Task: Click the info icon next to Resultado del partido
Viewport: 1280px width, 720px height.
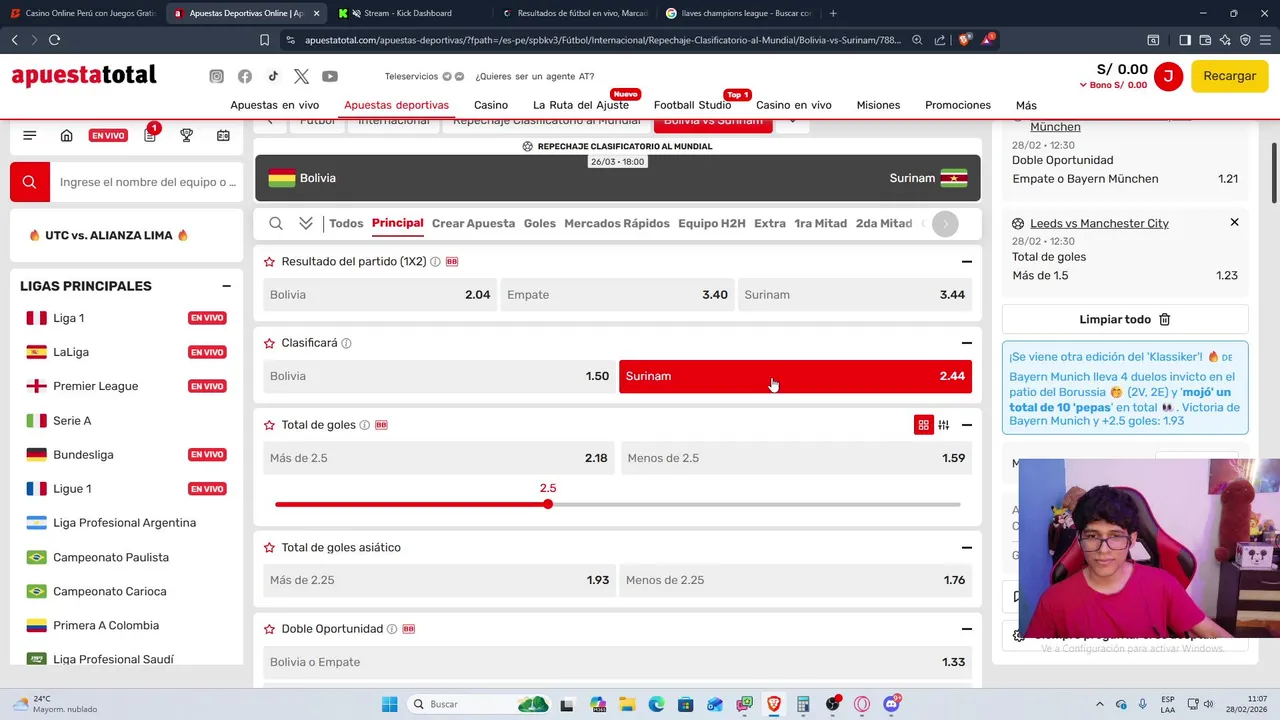Action: click(435, 262)
